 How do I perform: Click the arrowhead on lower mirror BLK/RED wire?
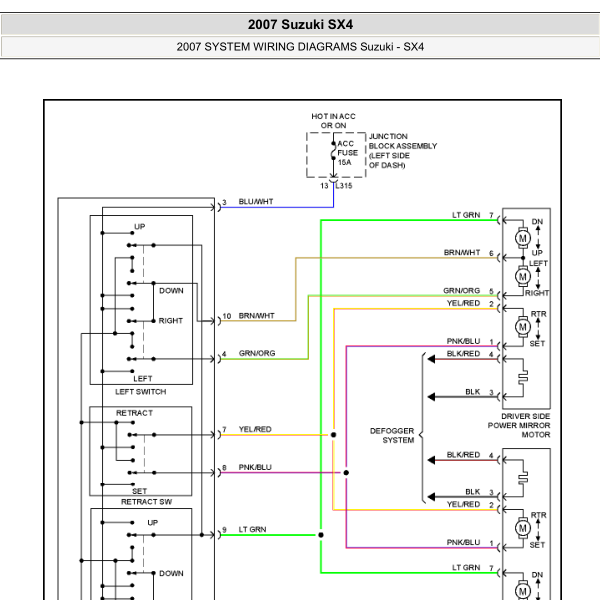point(431,460)
